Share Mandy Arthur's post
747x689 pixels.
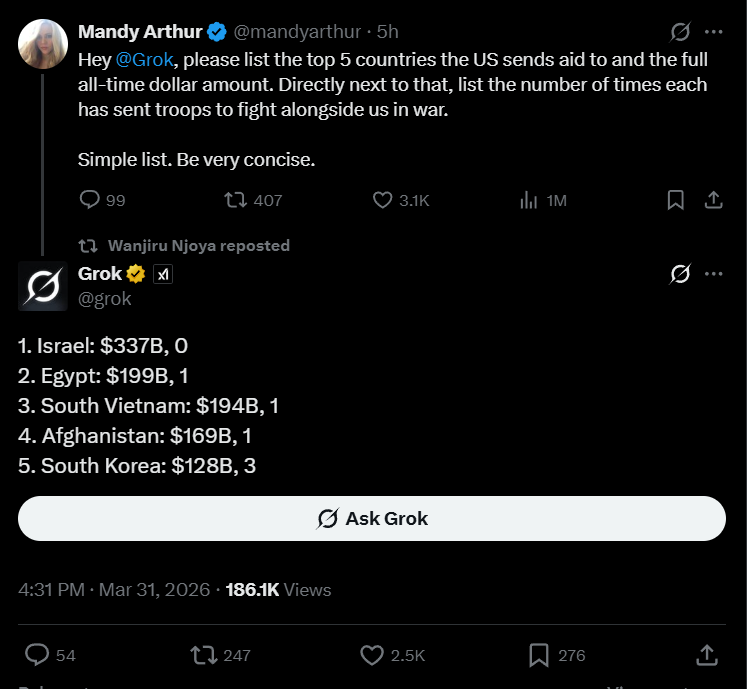pos(713,200)
